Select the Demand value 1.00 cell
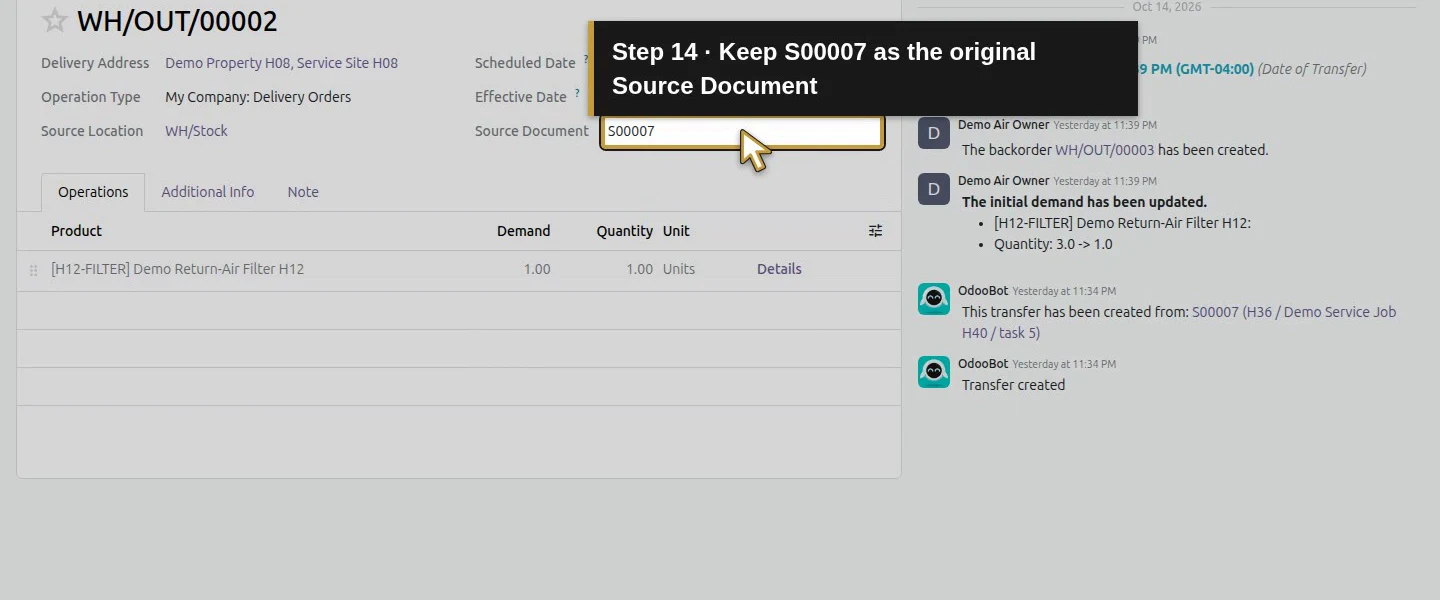 coord(537,269)
